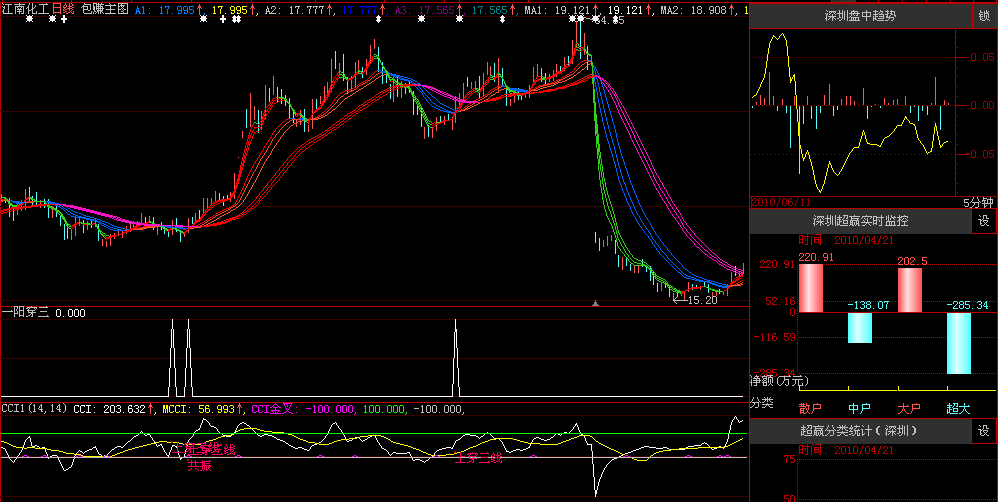Open 设 settings for 深圳超赢实时监控 panel
Viewport: 998px width, 502px height.
tap(984, 221)
